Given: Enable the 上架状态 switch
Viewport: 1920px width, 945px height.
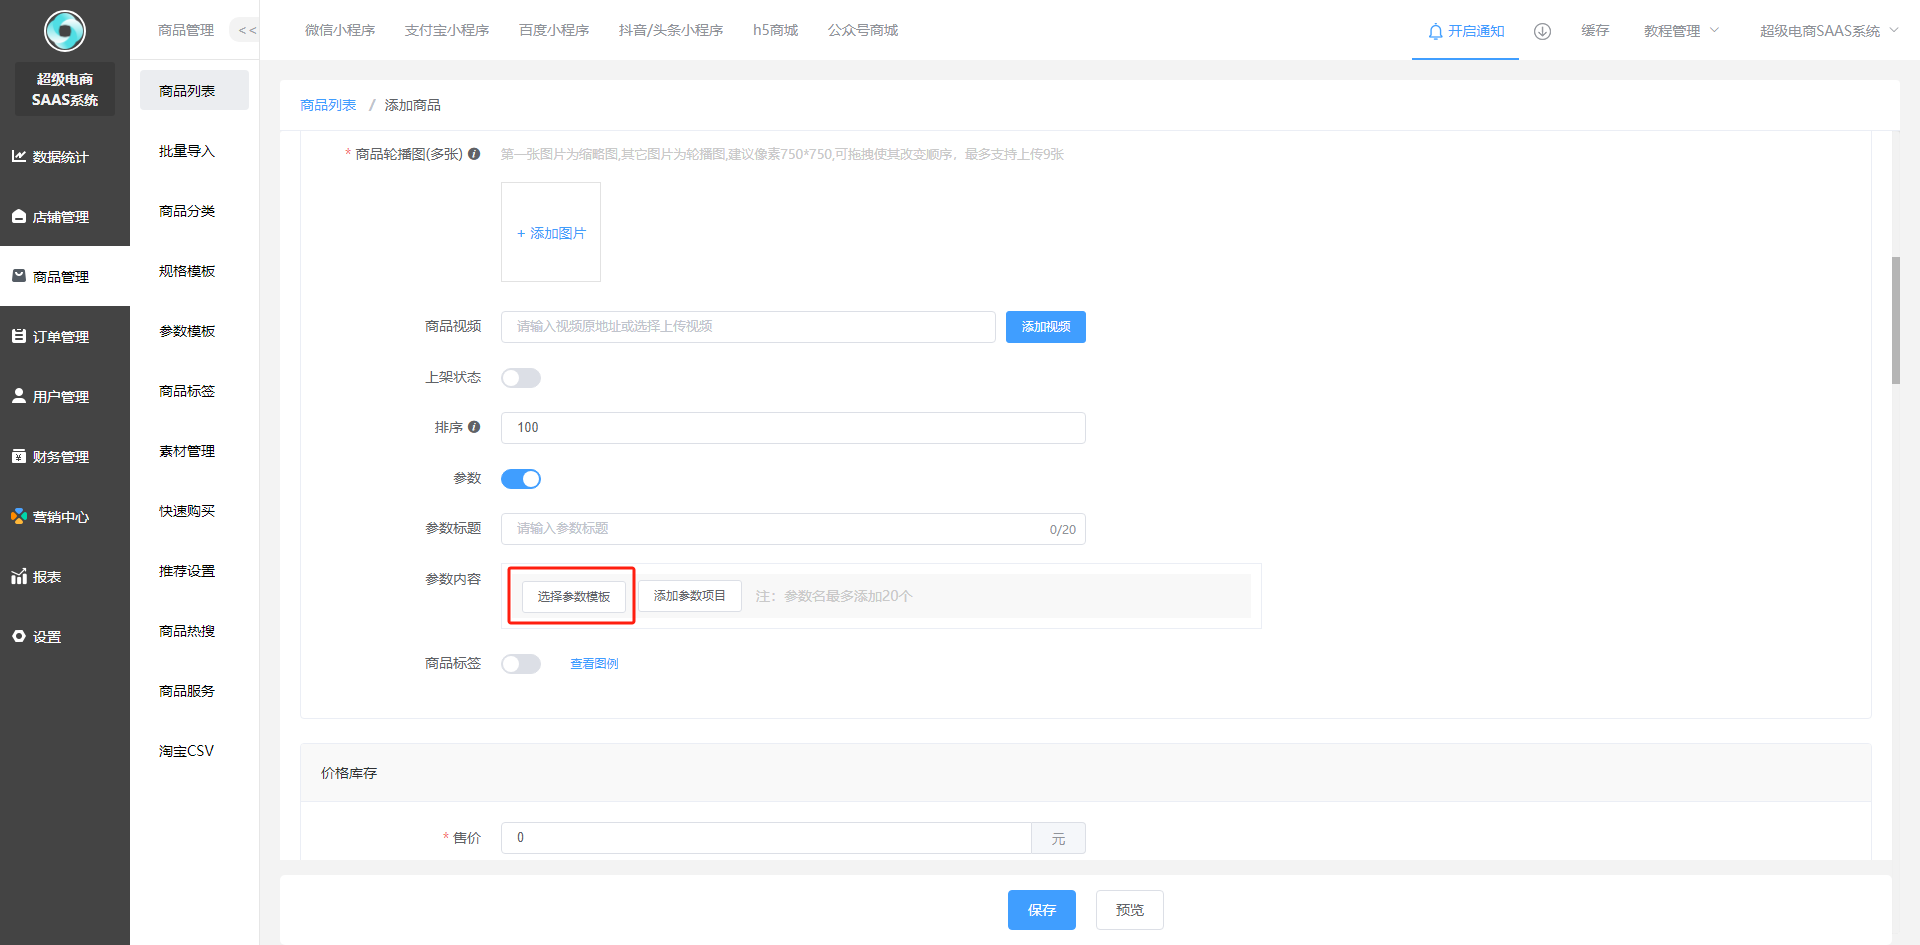Looking at the screenshot, I should coord(520,378).
